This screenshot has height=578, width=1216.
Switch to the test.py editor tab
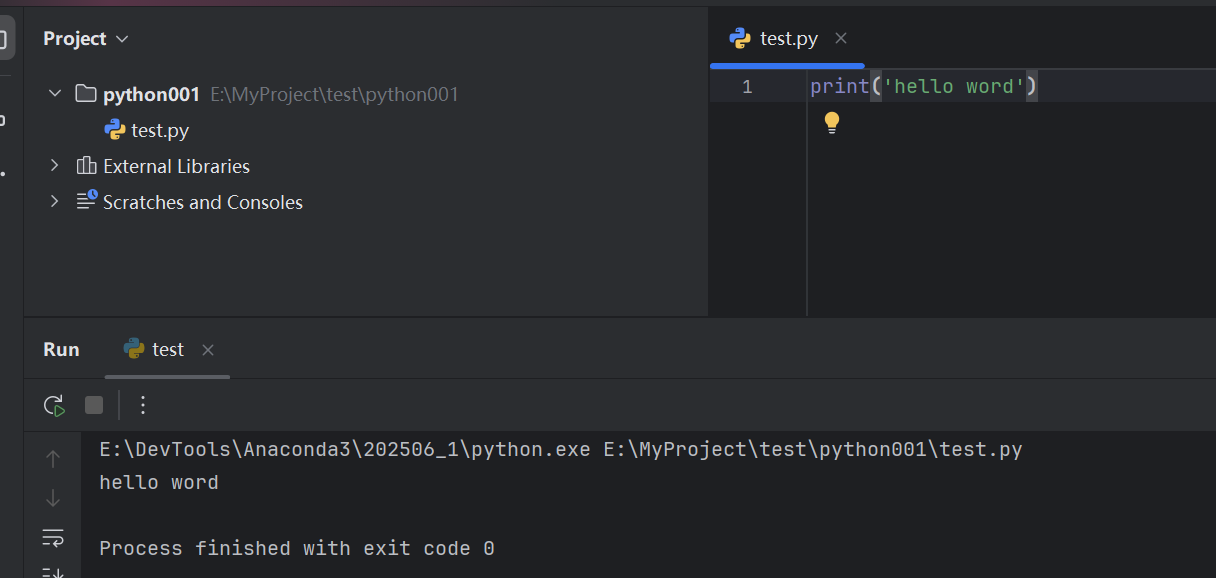pos(789,39)
